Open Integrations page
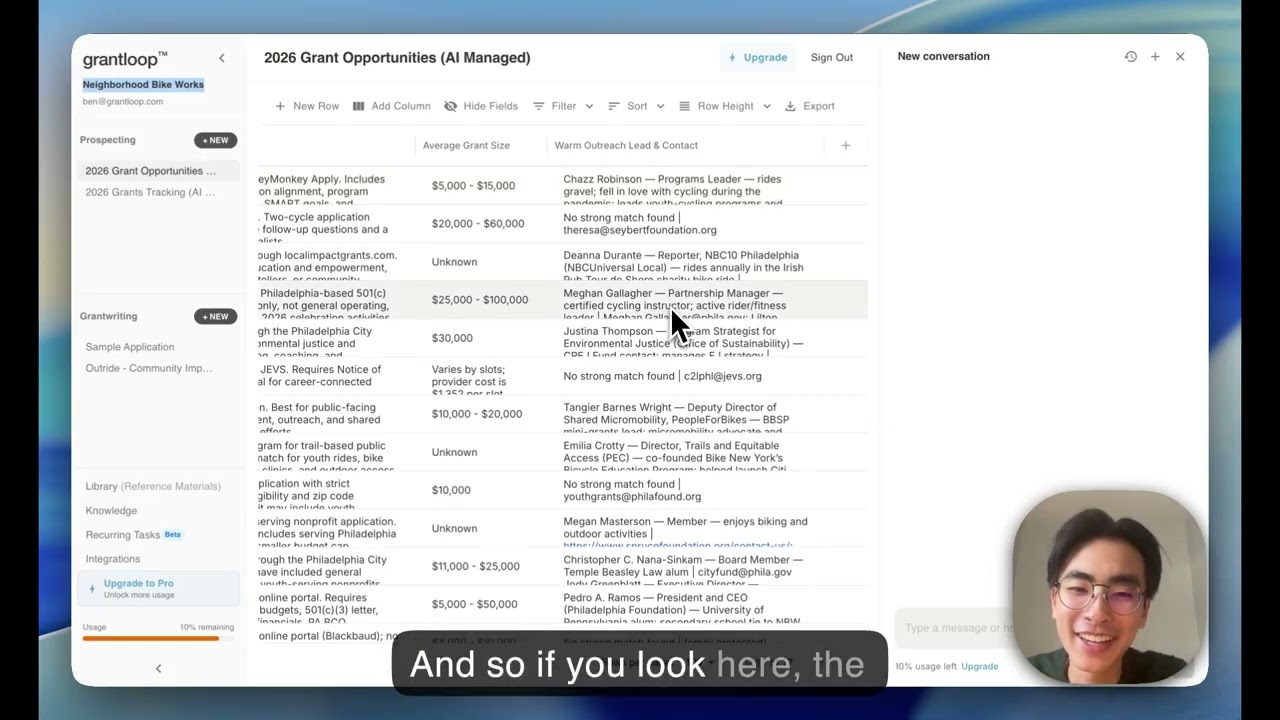Image resolution: width=1280 pixels, height=720 pixels. click(113, 559)
